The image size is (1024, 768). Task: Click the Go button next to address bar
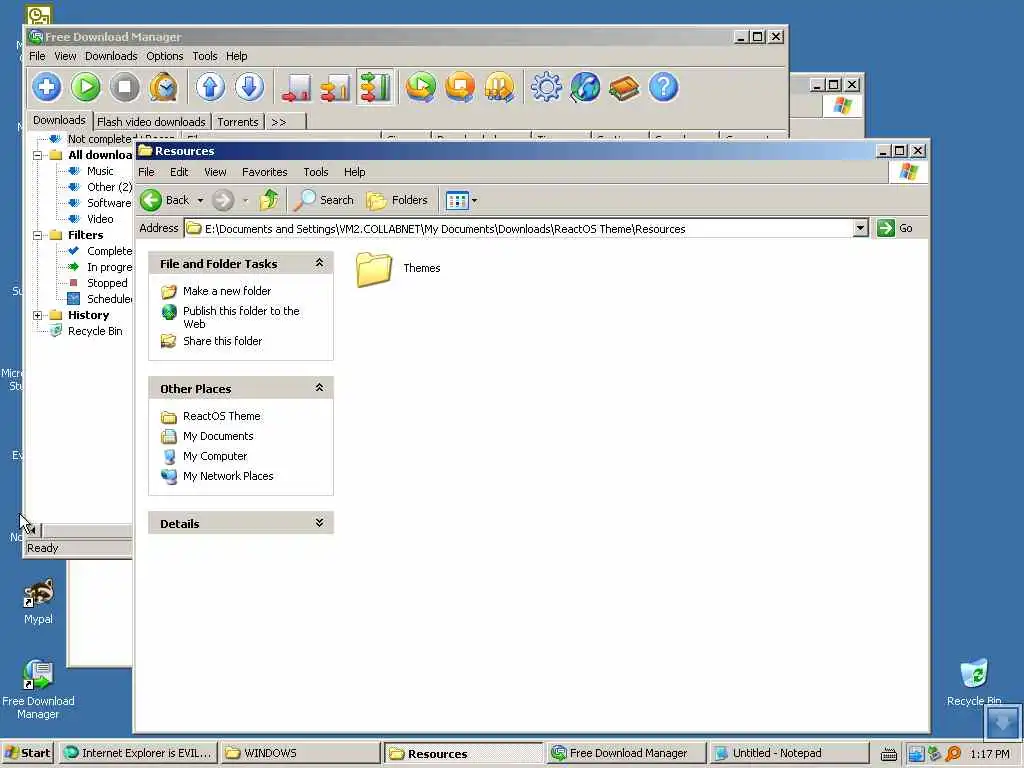click(895, 228)
